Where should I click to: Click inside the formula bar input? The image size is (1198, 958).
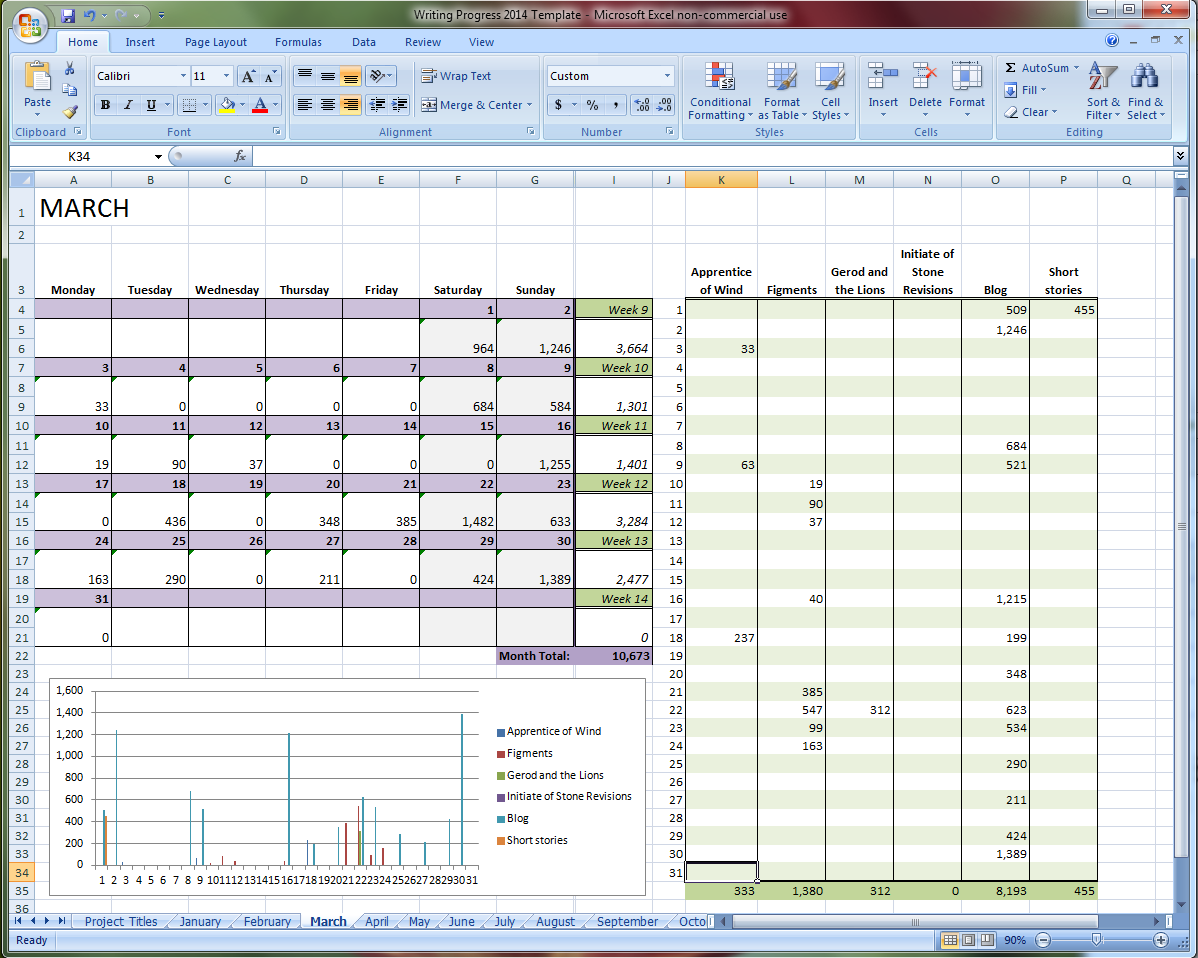[700, 157]
